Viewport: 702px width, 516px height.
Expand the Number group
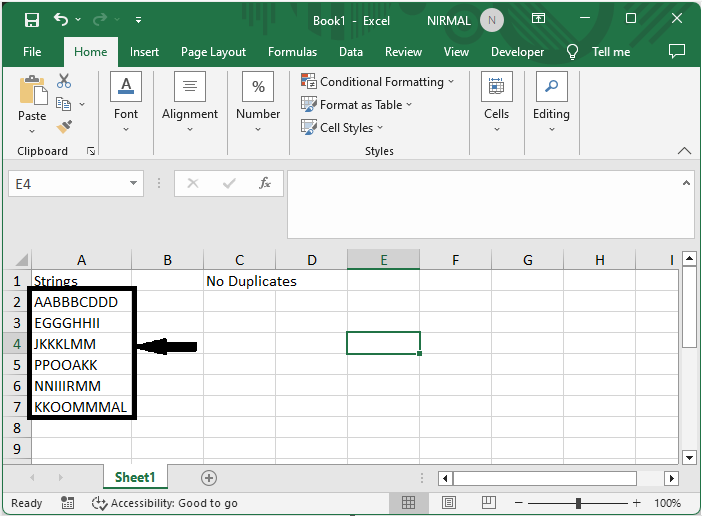[258, 102]
